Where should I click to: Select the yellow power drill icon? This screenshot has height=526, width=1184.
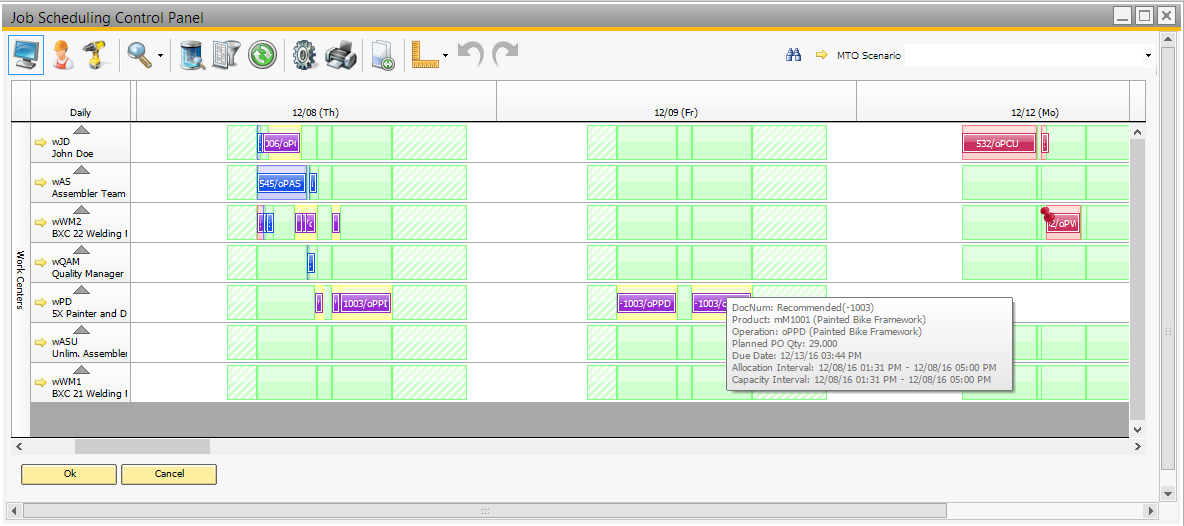coord(95,55)
